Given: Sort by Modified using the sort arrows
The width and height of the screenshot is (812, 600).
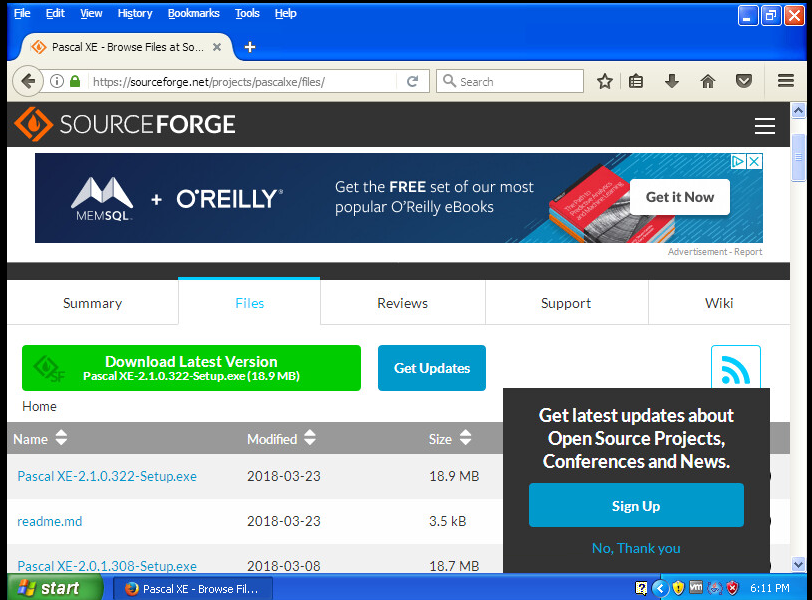Looking at the screenshot, I should pyautogui.click(x=310, y=437).
